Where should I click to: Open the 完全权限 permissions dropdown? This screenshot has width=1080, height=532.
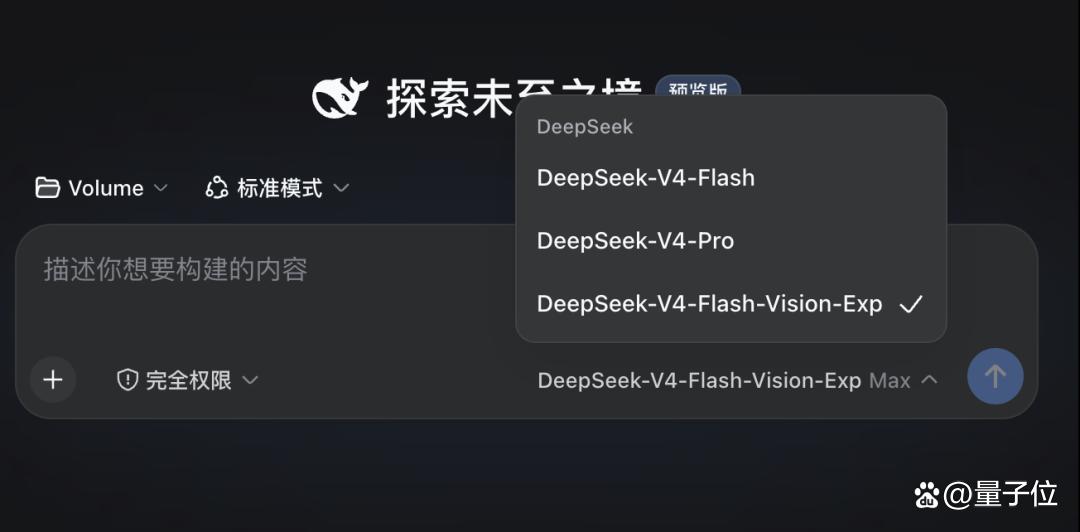point(187,380)
